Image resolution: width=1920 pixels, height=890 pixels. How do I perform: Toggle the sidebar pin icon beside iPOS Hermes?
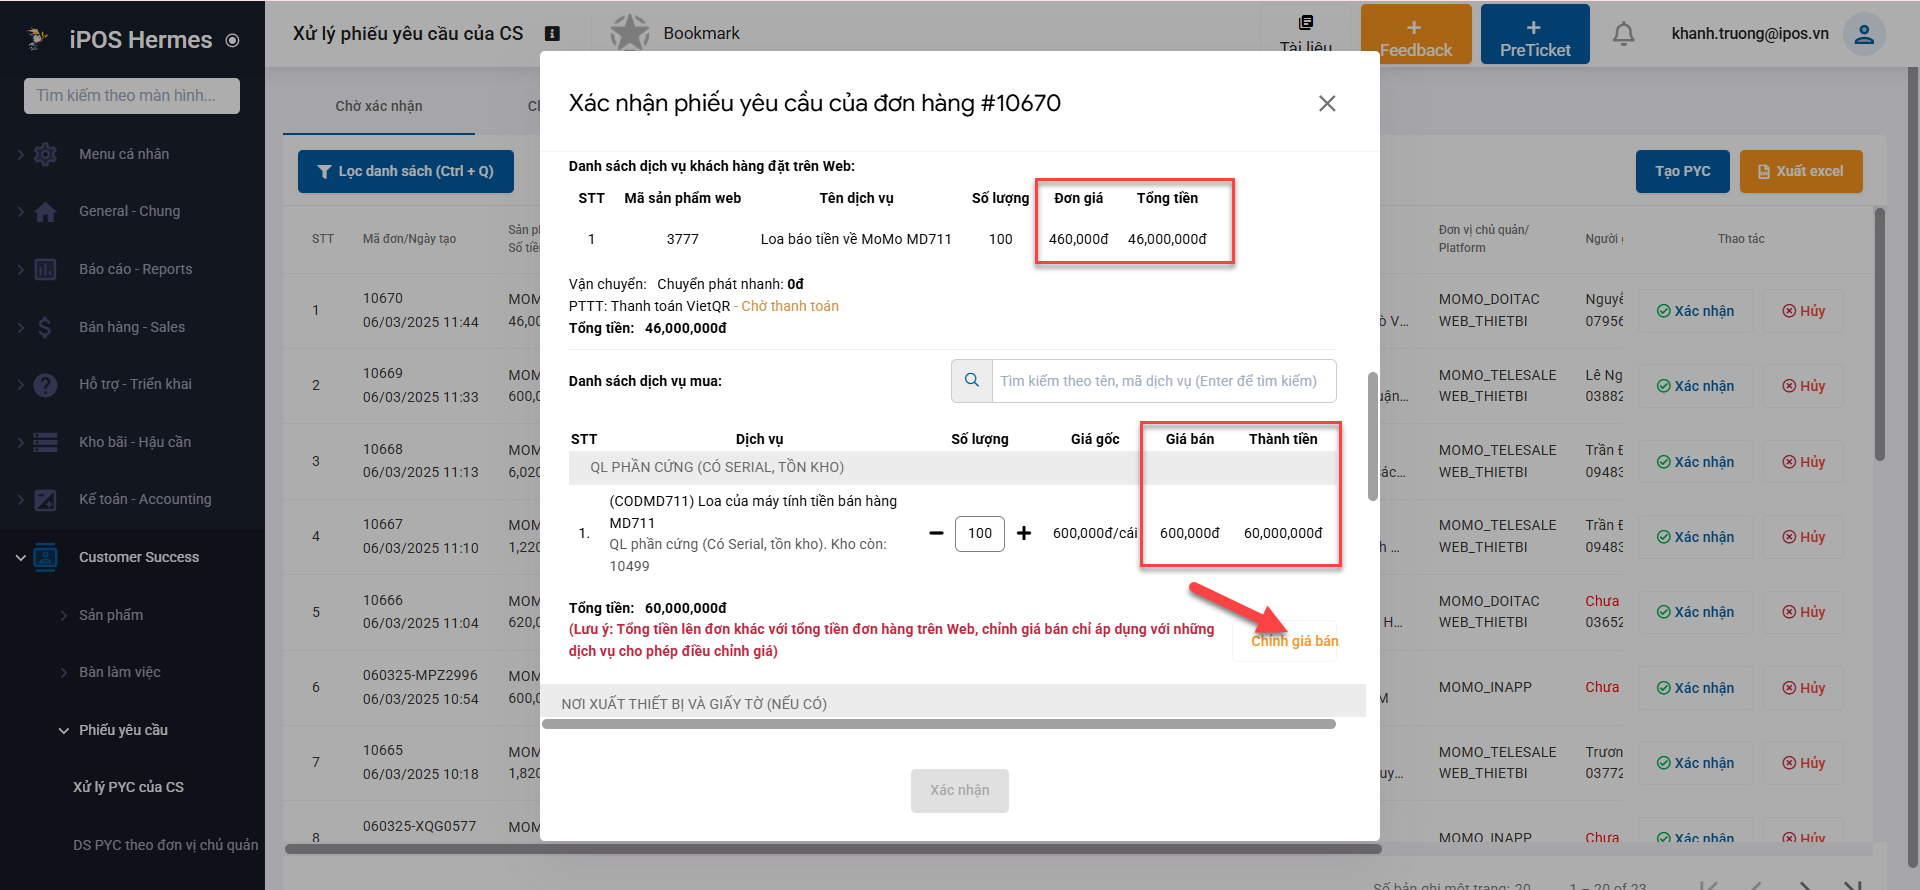click(232, 41)
